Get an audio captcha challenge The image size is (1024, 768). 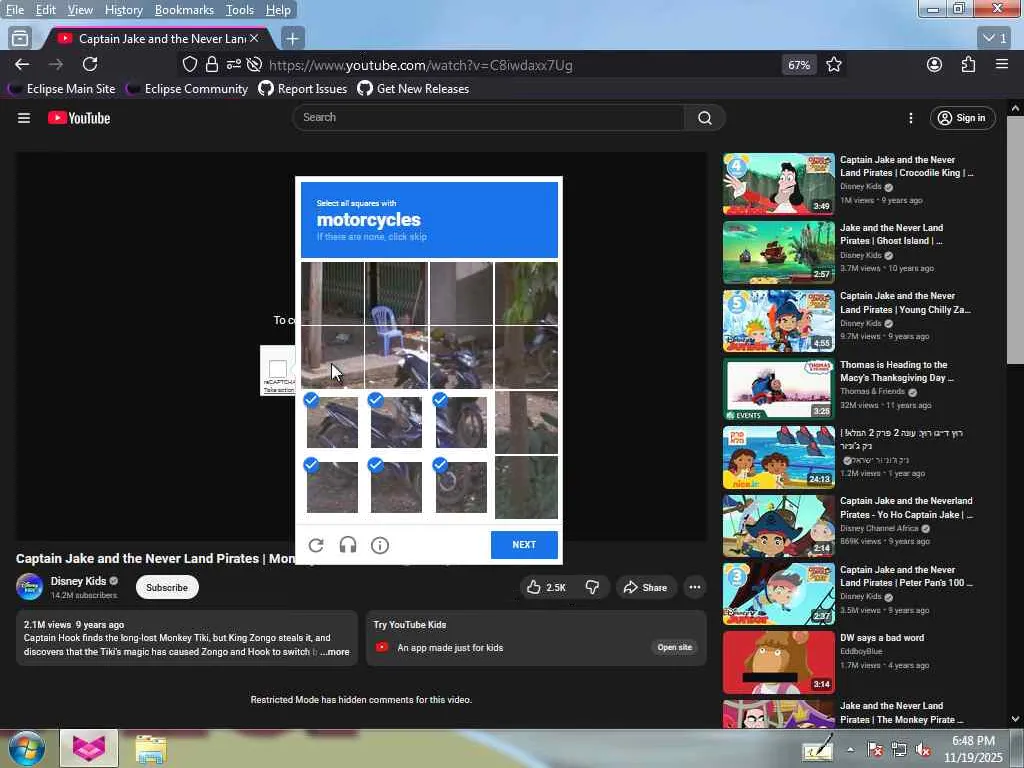coord(348,545)
